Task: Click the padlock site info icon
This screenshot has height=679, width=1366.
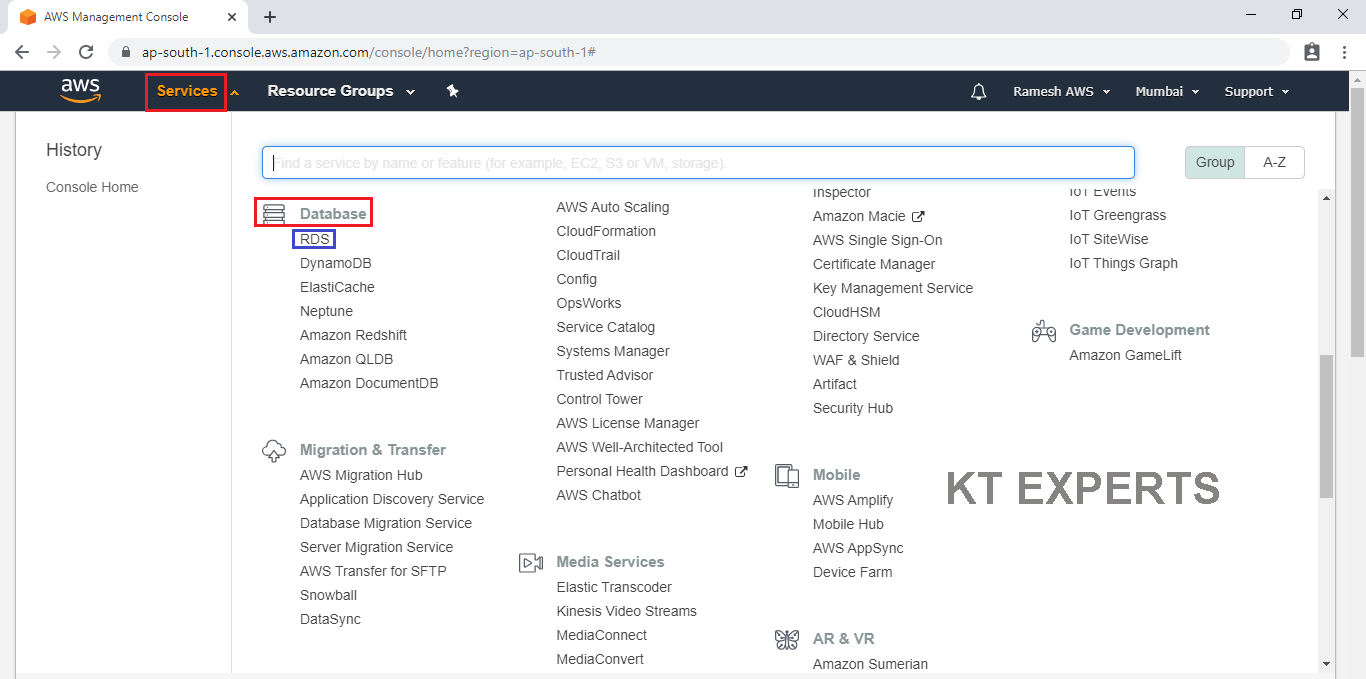Action: (x=126, y=52)
